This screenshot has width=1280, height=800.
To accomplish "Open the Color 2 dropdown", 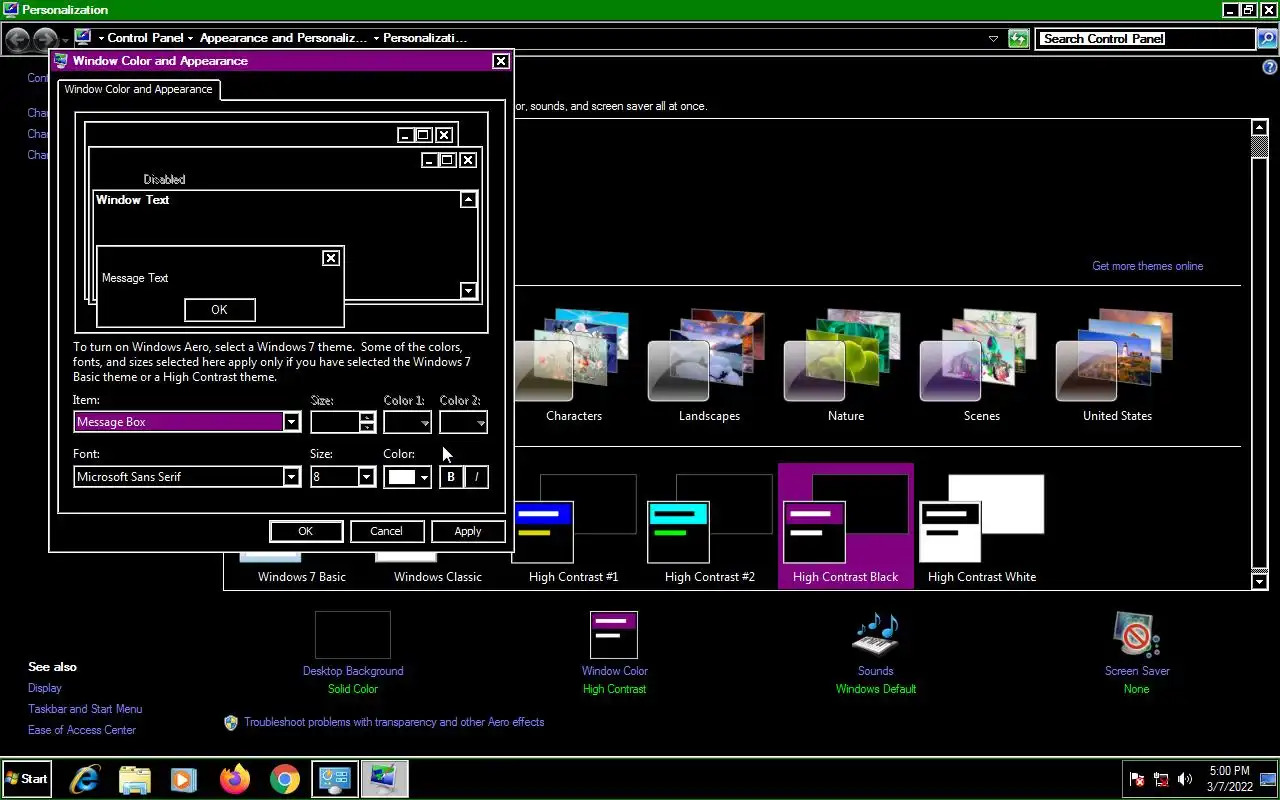I will 464,422.
